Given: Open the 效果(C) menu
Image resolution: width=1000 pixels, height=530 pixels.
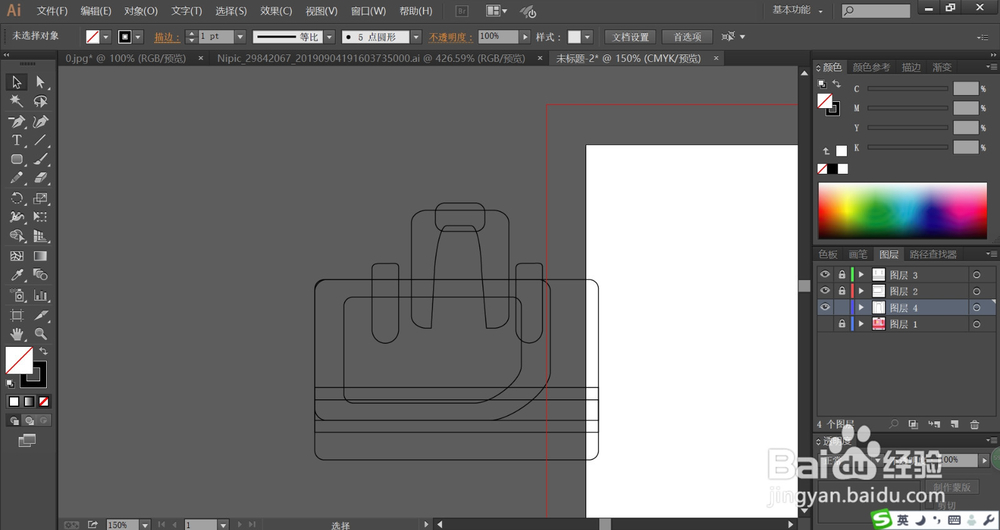Looking at the screenshot, I should pyautogui.click(x=276, y=11).
